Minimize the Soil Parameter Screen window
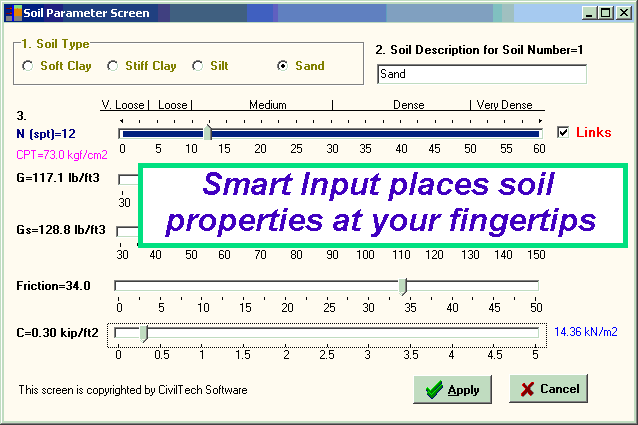The height and width of the screenshot is (425, 638). pyautogui.click(x=588, y=13)
